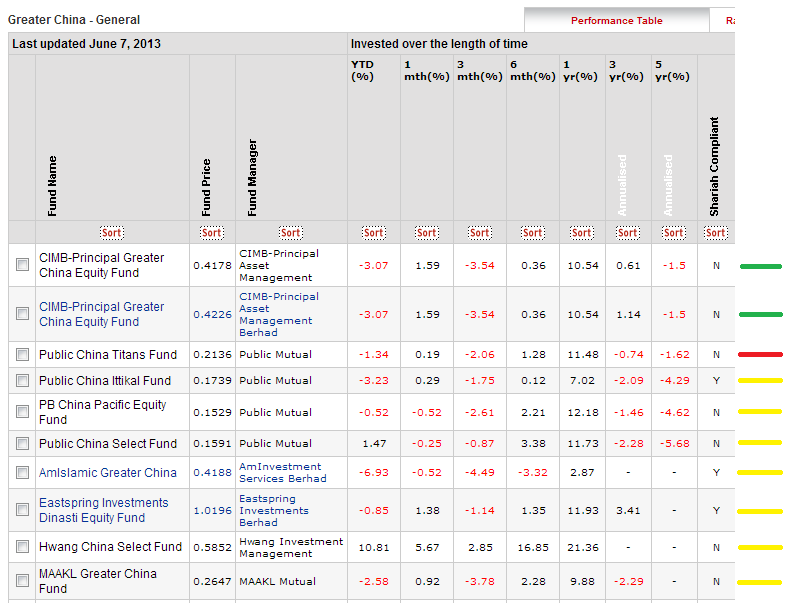Click Hwang China Select Fund name

110,547
